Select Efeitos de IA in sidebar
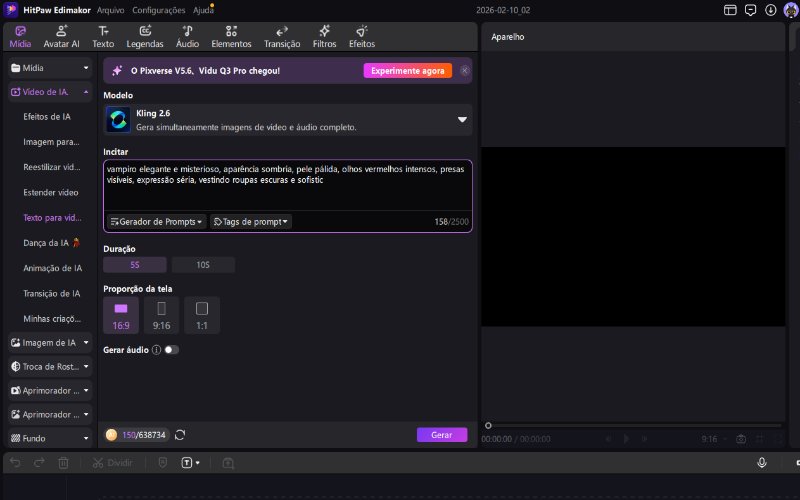The image size is (800, 500). point(47,117)
